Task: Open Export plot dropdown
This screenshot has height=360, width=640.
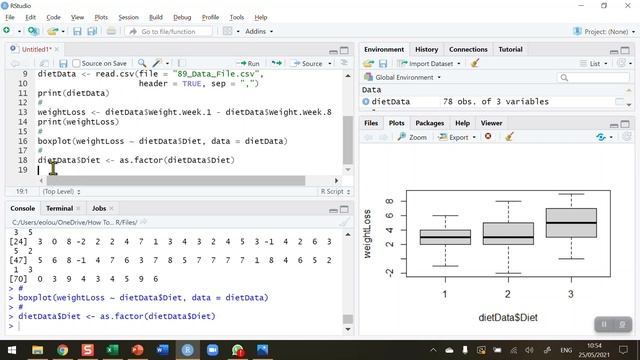Action: click(x=456, y=137)
